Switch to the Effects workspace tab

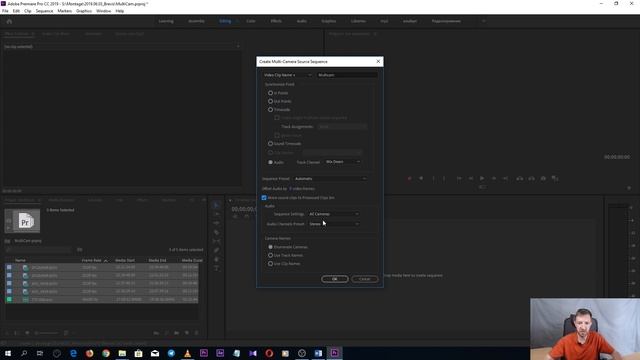pos(276,21)
